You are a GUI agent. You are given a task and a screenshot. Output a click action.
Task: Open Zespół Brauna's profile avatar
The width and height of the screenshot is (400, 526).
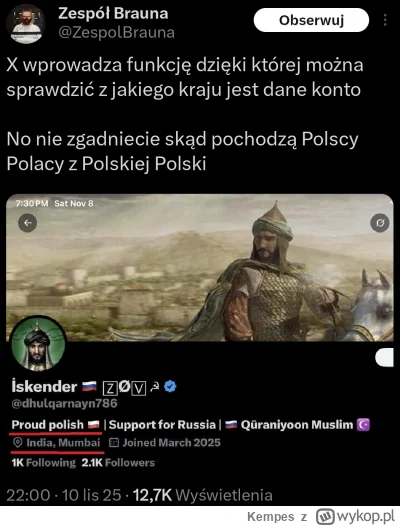[x=26, y=24]
